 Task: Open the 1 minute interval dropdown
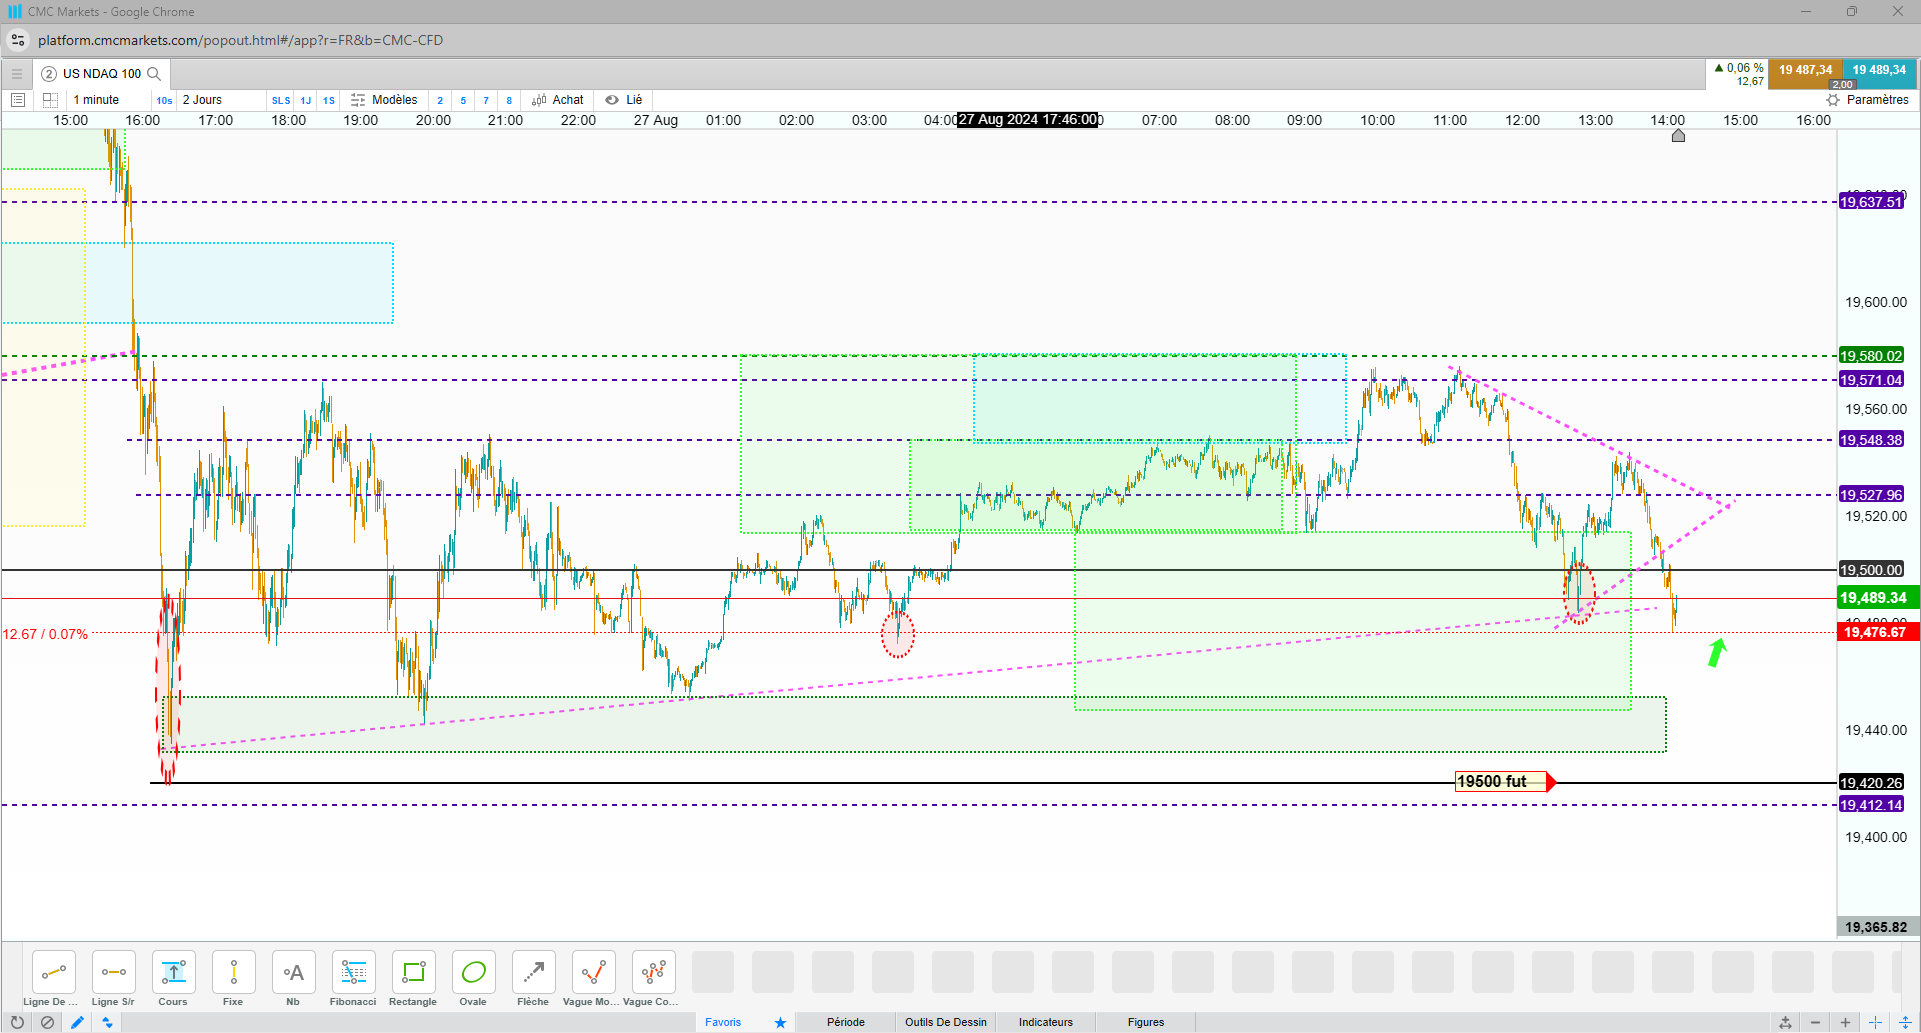[97, 100]
